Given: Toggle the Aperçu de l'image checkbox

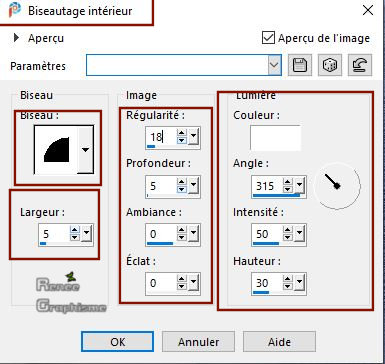Looking at the screenshot, I should [268, 38].
